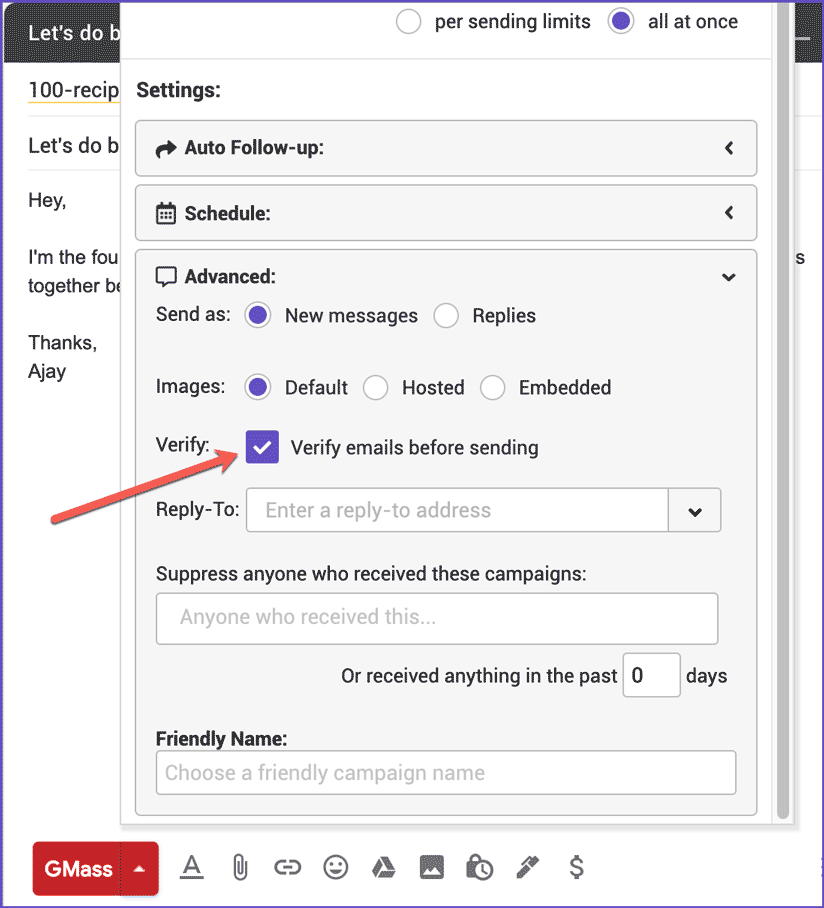Open the Reply-To address dropdown arrow
824x908 pixels.
(695, 511)
